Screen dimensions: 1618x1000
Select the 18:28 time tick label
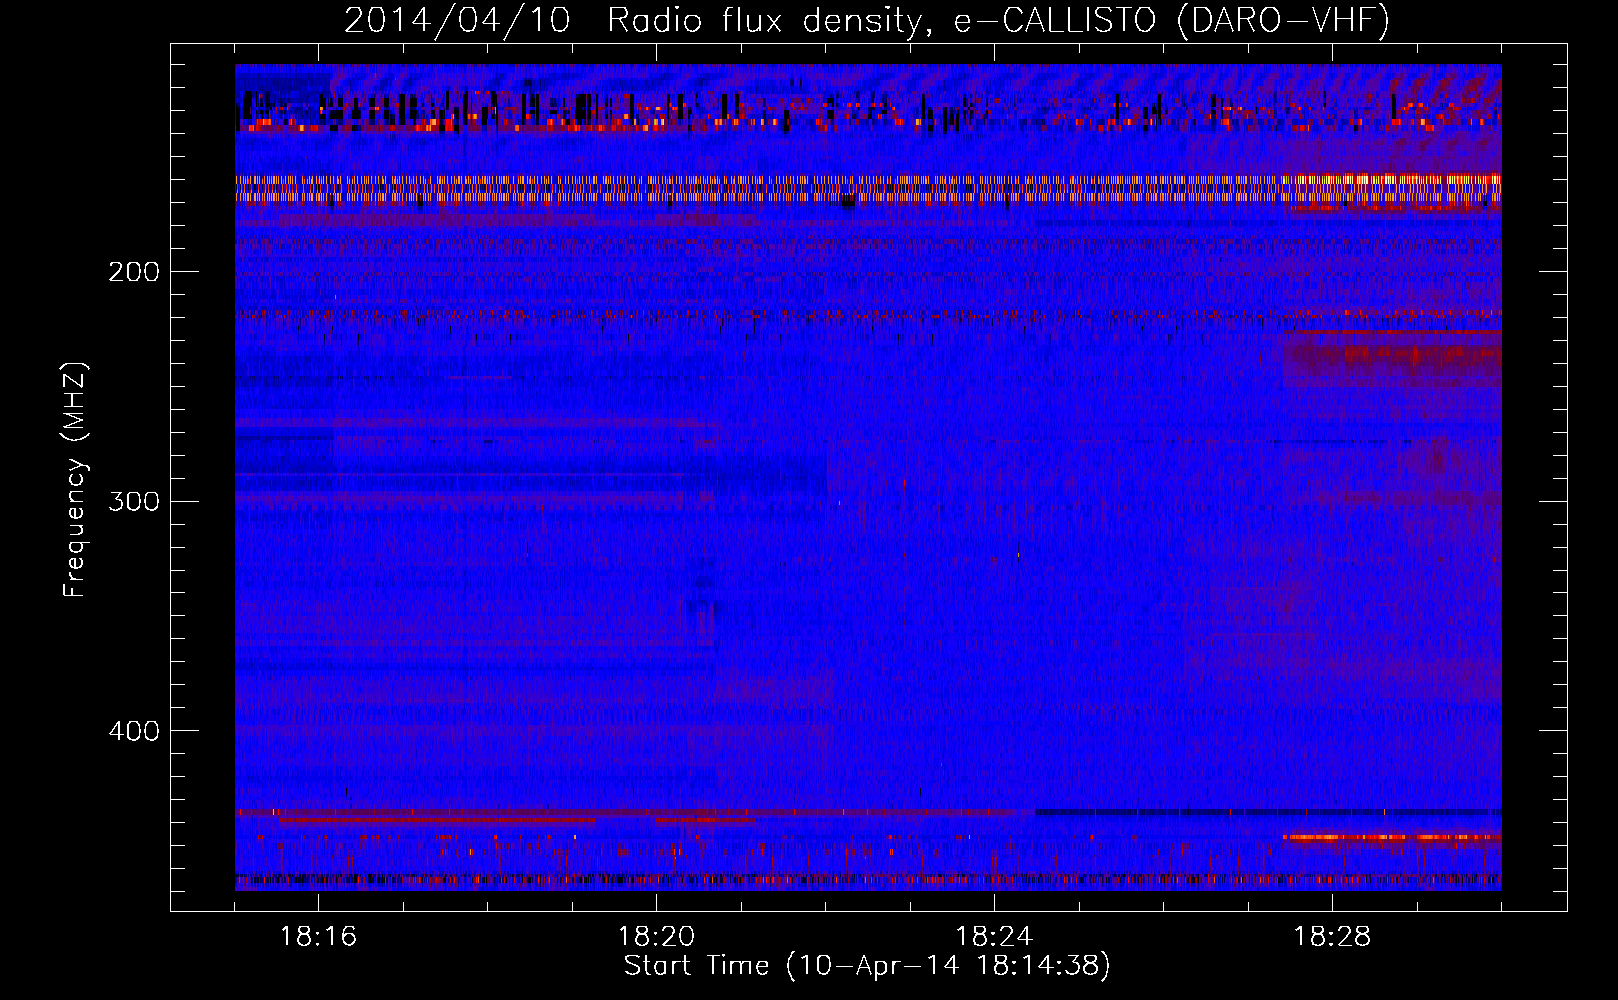coord(1332,937)
